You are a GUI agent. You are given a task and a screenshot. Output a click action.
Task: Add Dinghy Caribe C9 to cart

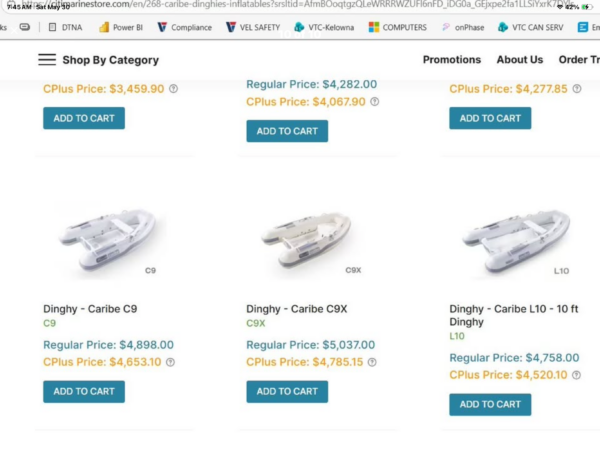(x=84, y=391)
